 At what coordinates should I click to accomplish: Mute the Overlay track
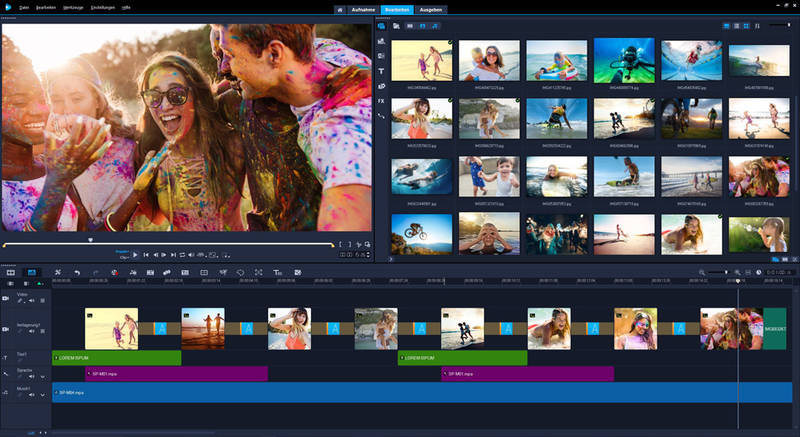point(32,331)
